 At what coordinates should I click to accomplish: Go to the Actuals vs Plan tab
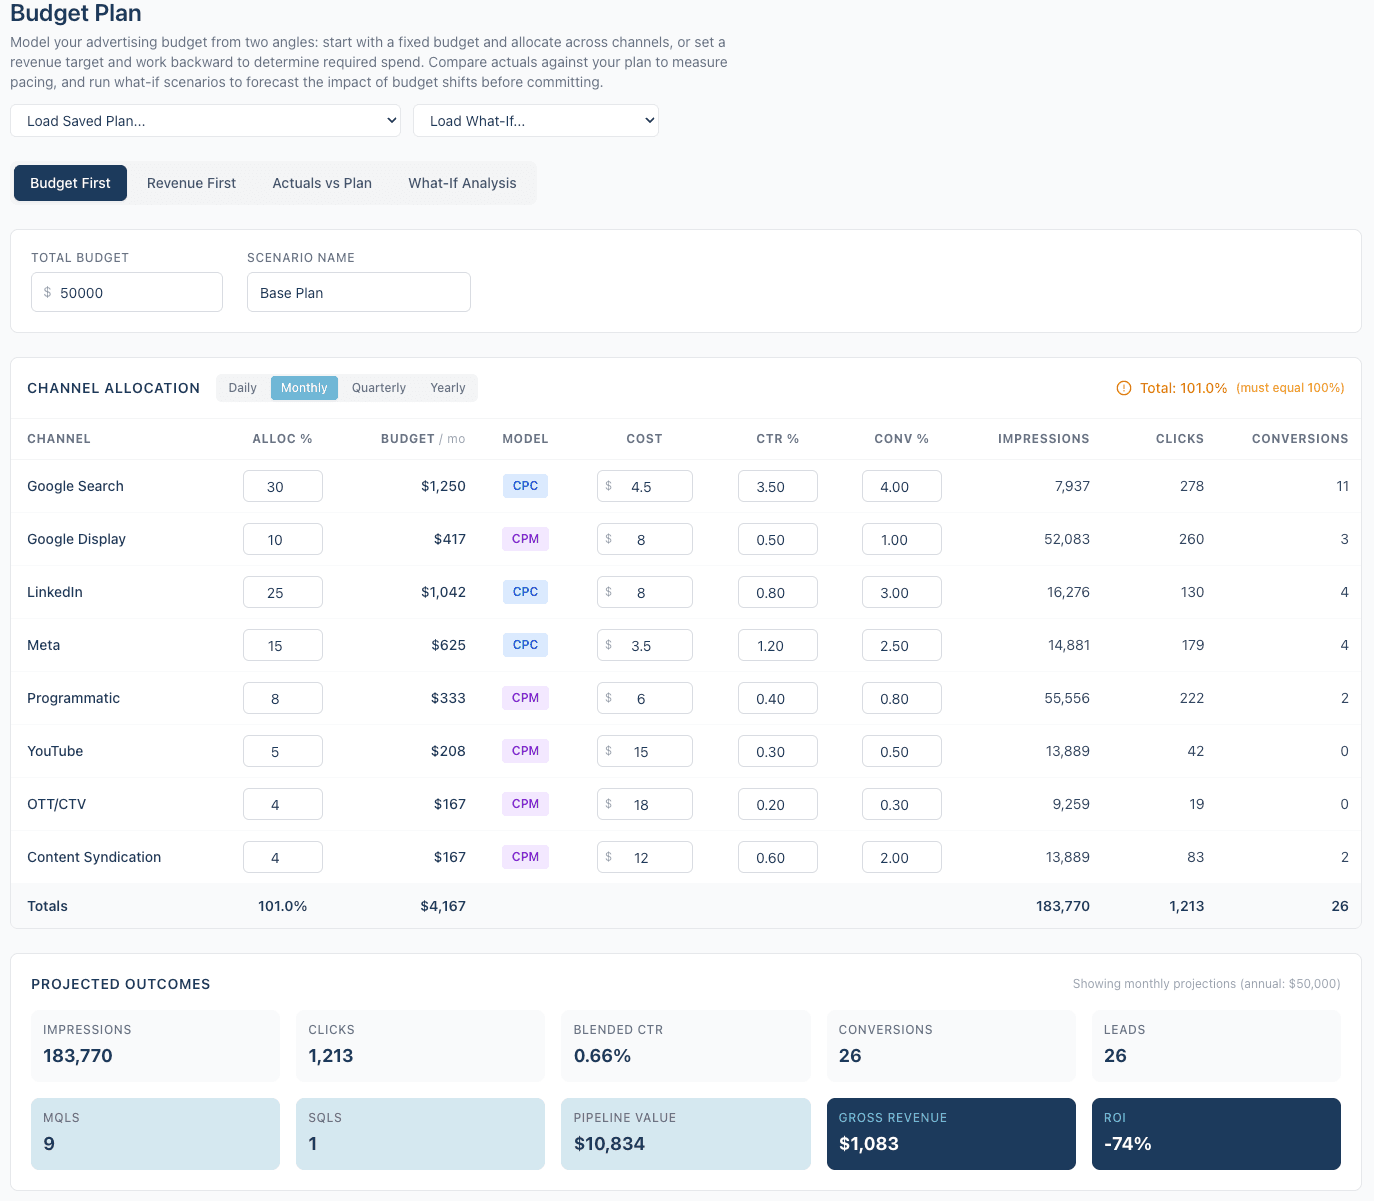coord(322,183)
